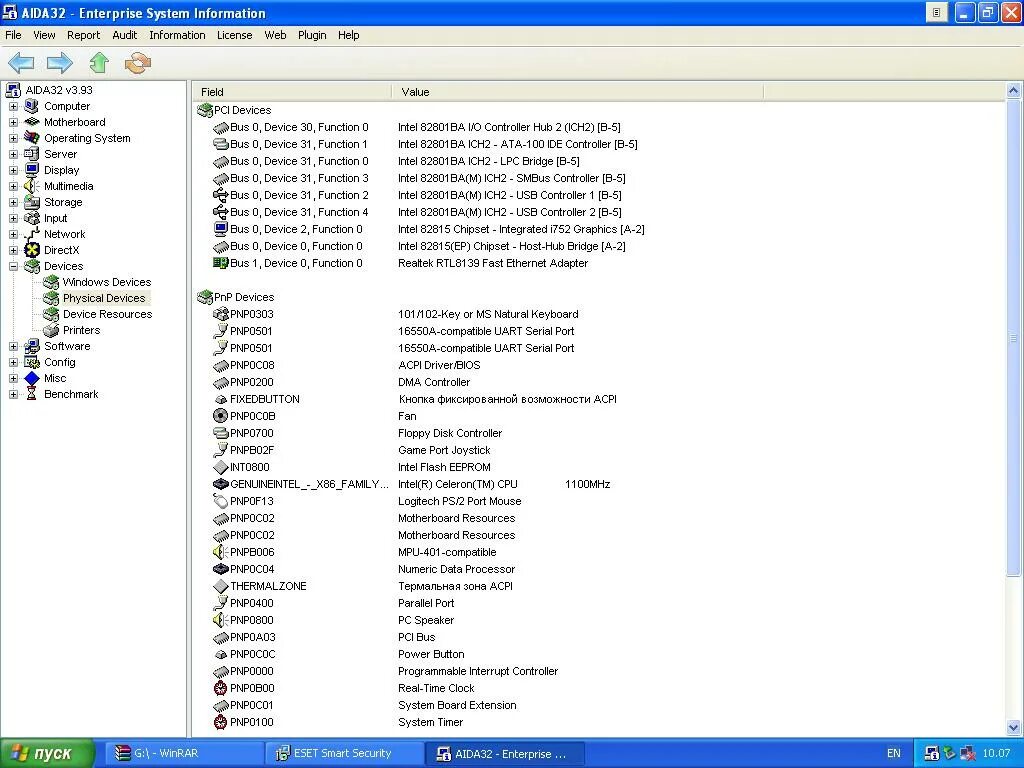The width and height of the screenshot is (1024, 768).
Task: Select the Intel Flash EEPROM value
Action: 444,467
